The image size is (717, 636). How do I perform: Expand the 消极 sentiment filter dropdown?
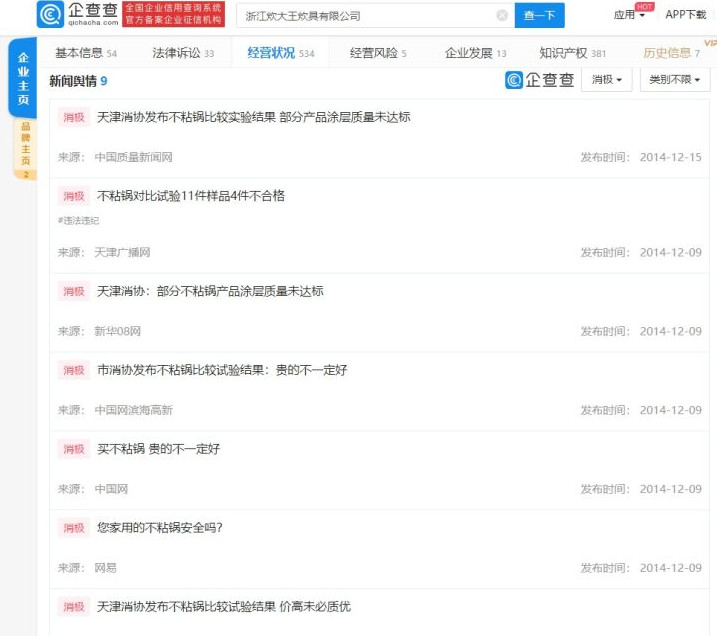click(x=606, y=80)
